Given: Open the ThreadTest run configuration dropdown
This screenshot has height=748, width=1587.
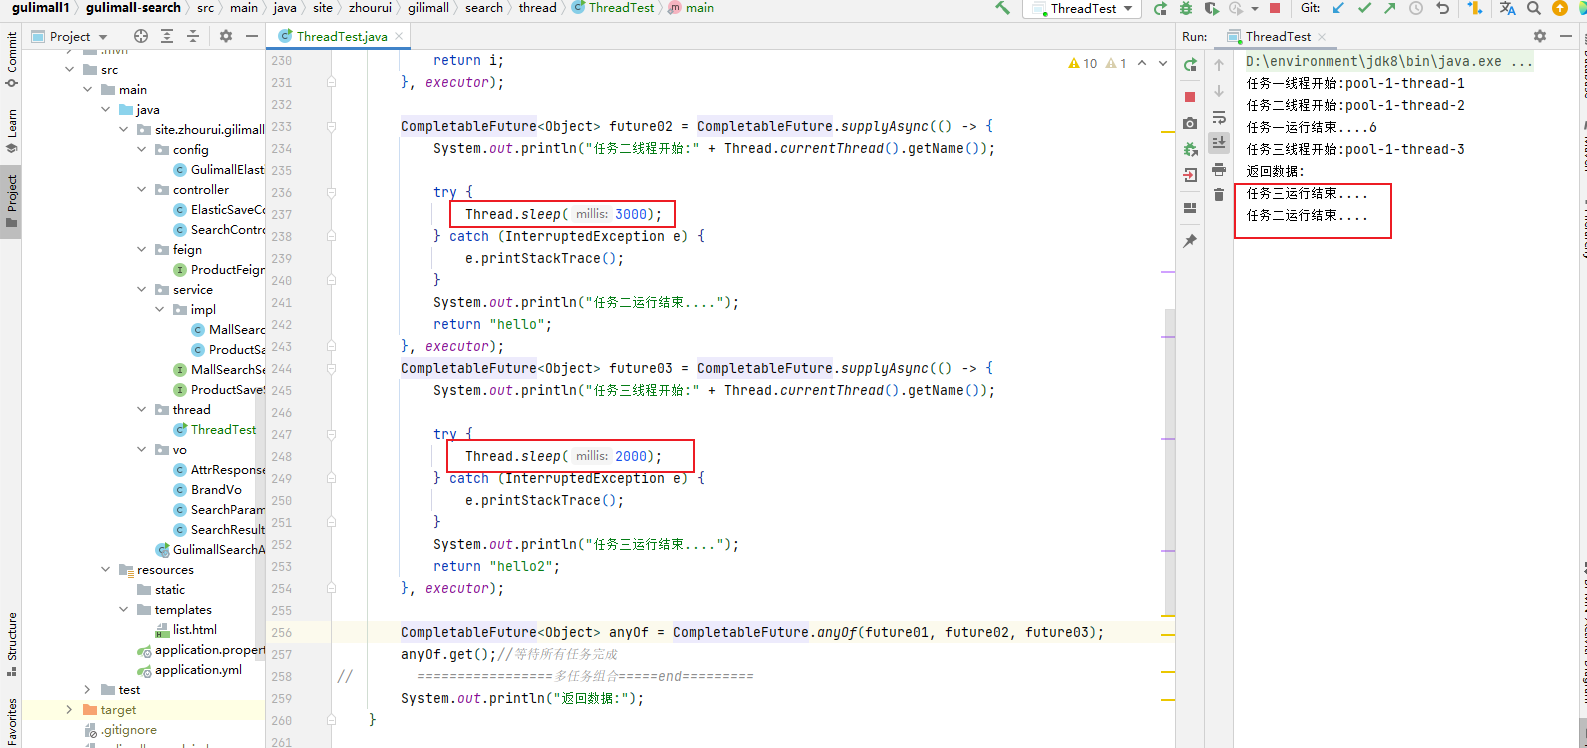Looking at the screenshot, I should point(1084,8).
